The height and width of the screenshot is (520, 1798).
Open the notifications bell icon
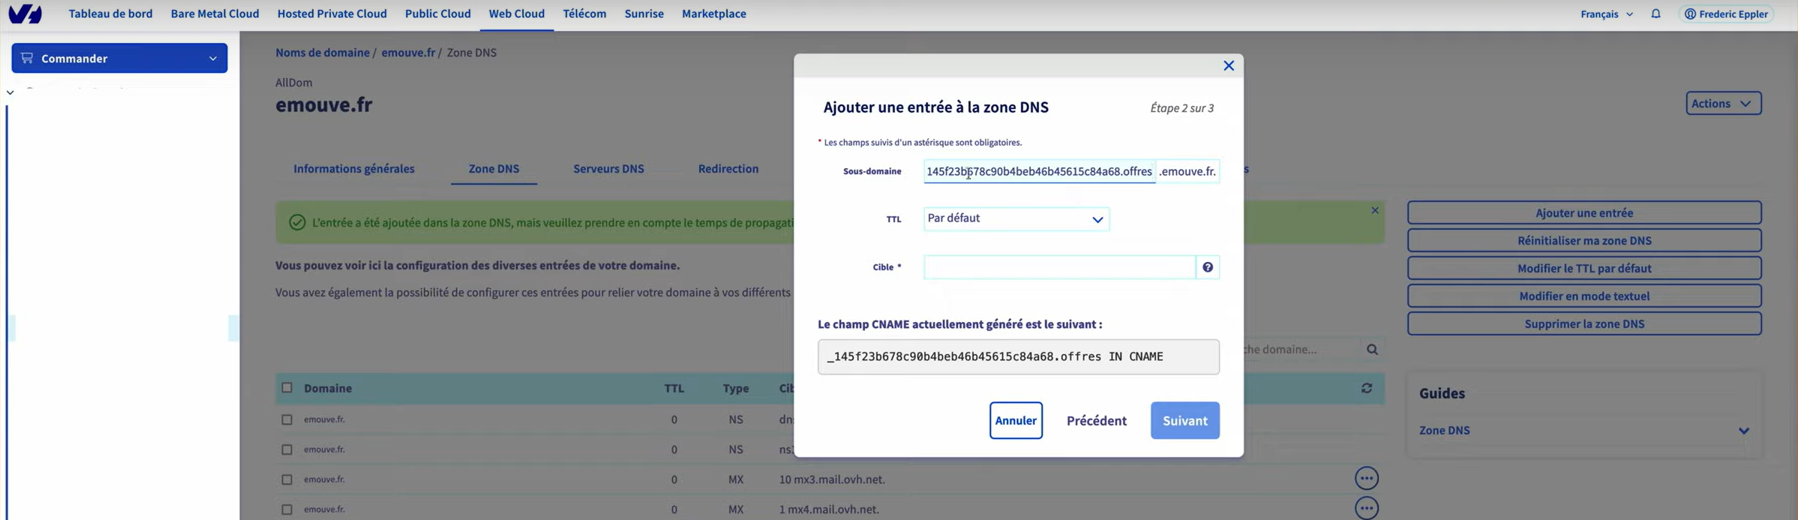[x=1656, y=14]
